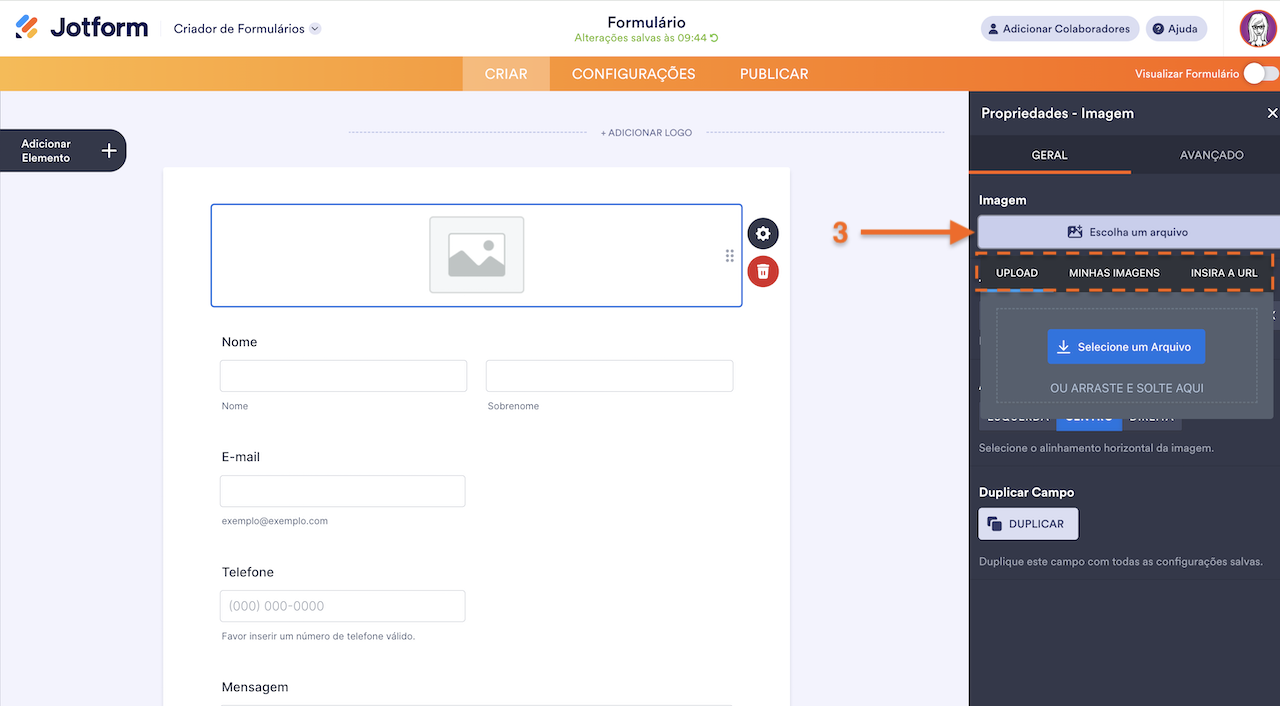Open Escolha um arquivo selector
1280x706 pixels.
(1128, 232)
